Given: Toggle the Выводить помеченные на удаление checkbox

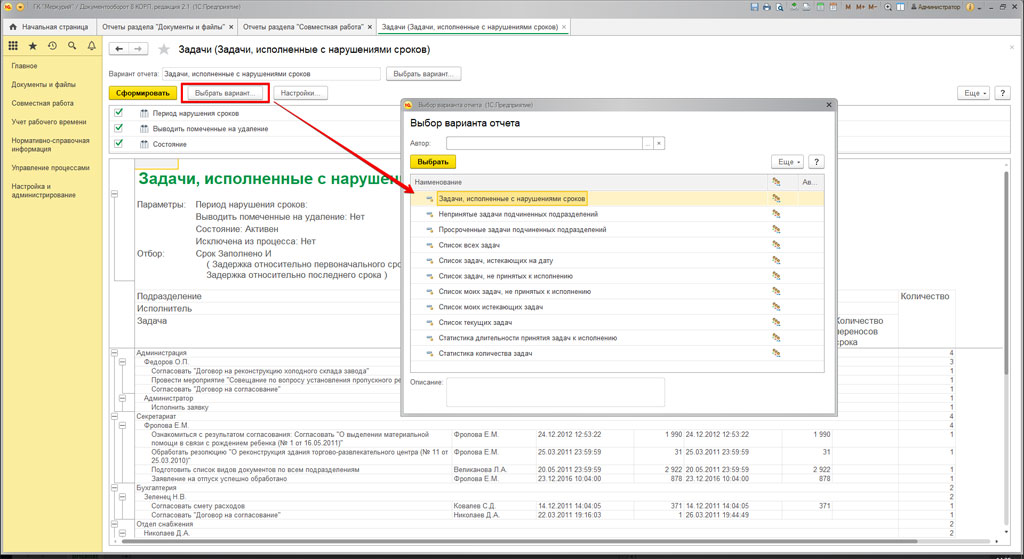Looking at the screenshot, I should tap(118, 128).
